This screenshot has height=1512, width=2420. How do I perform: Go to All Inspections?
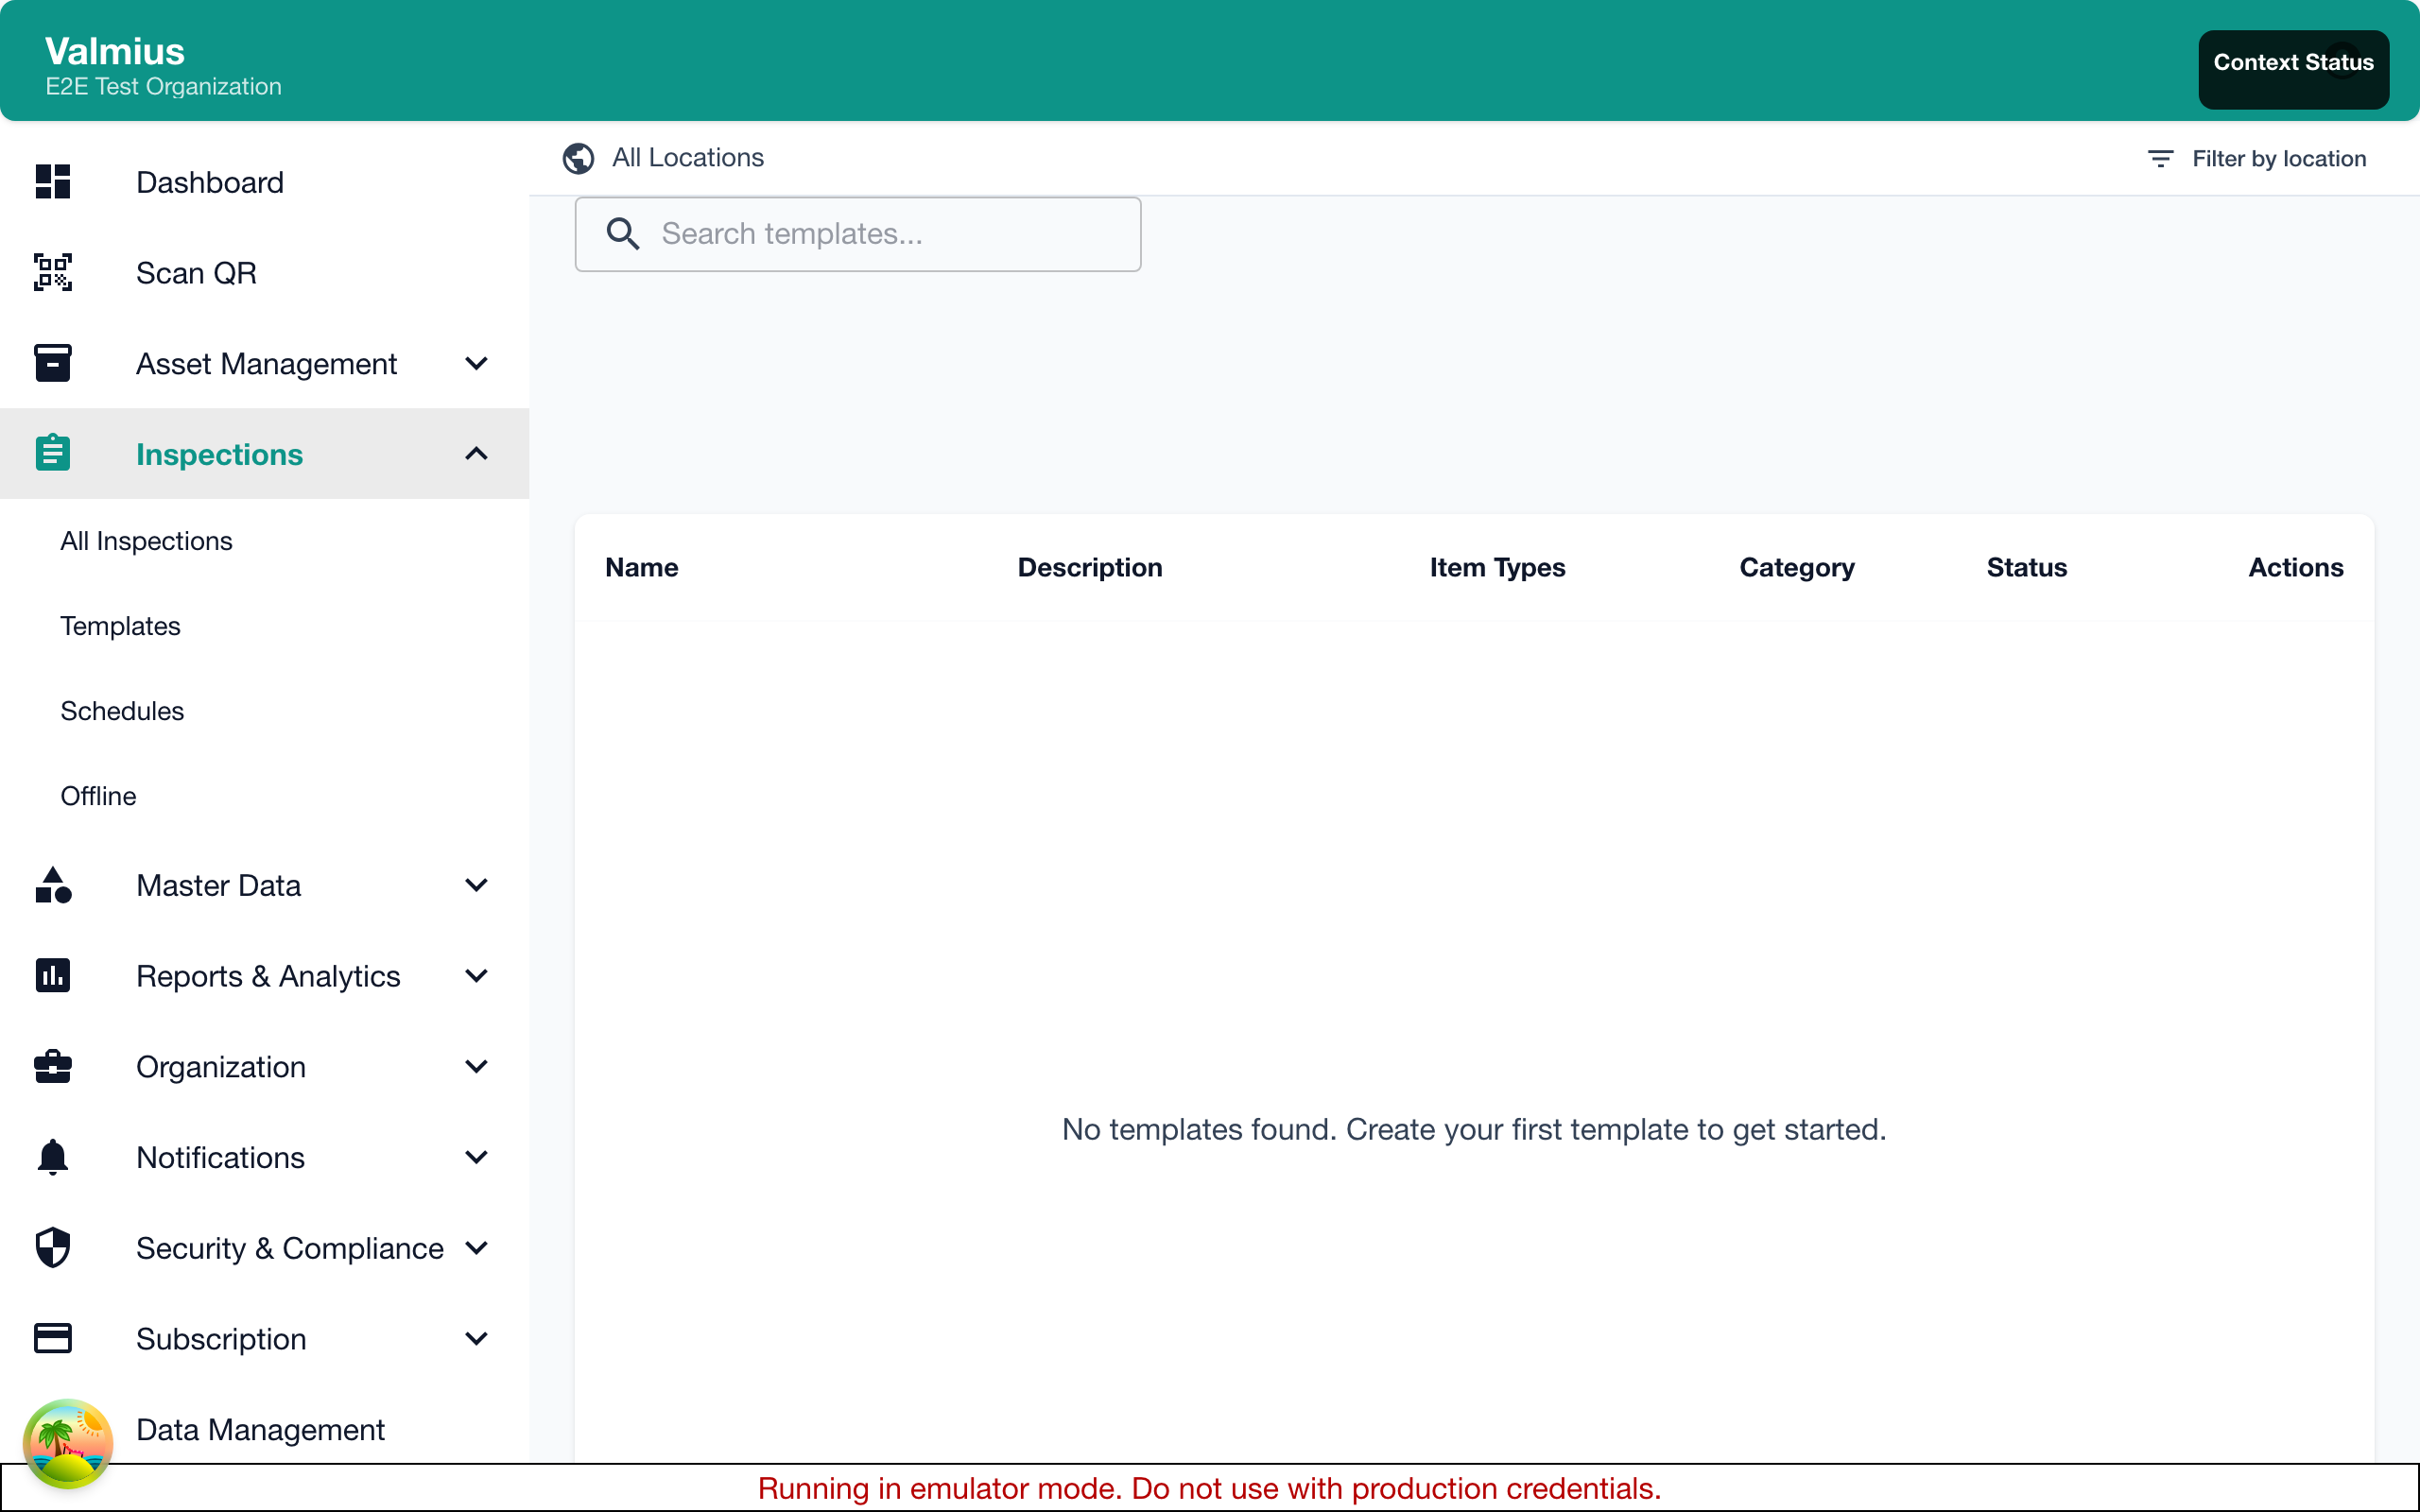click(x=146, y=540)
